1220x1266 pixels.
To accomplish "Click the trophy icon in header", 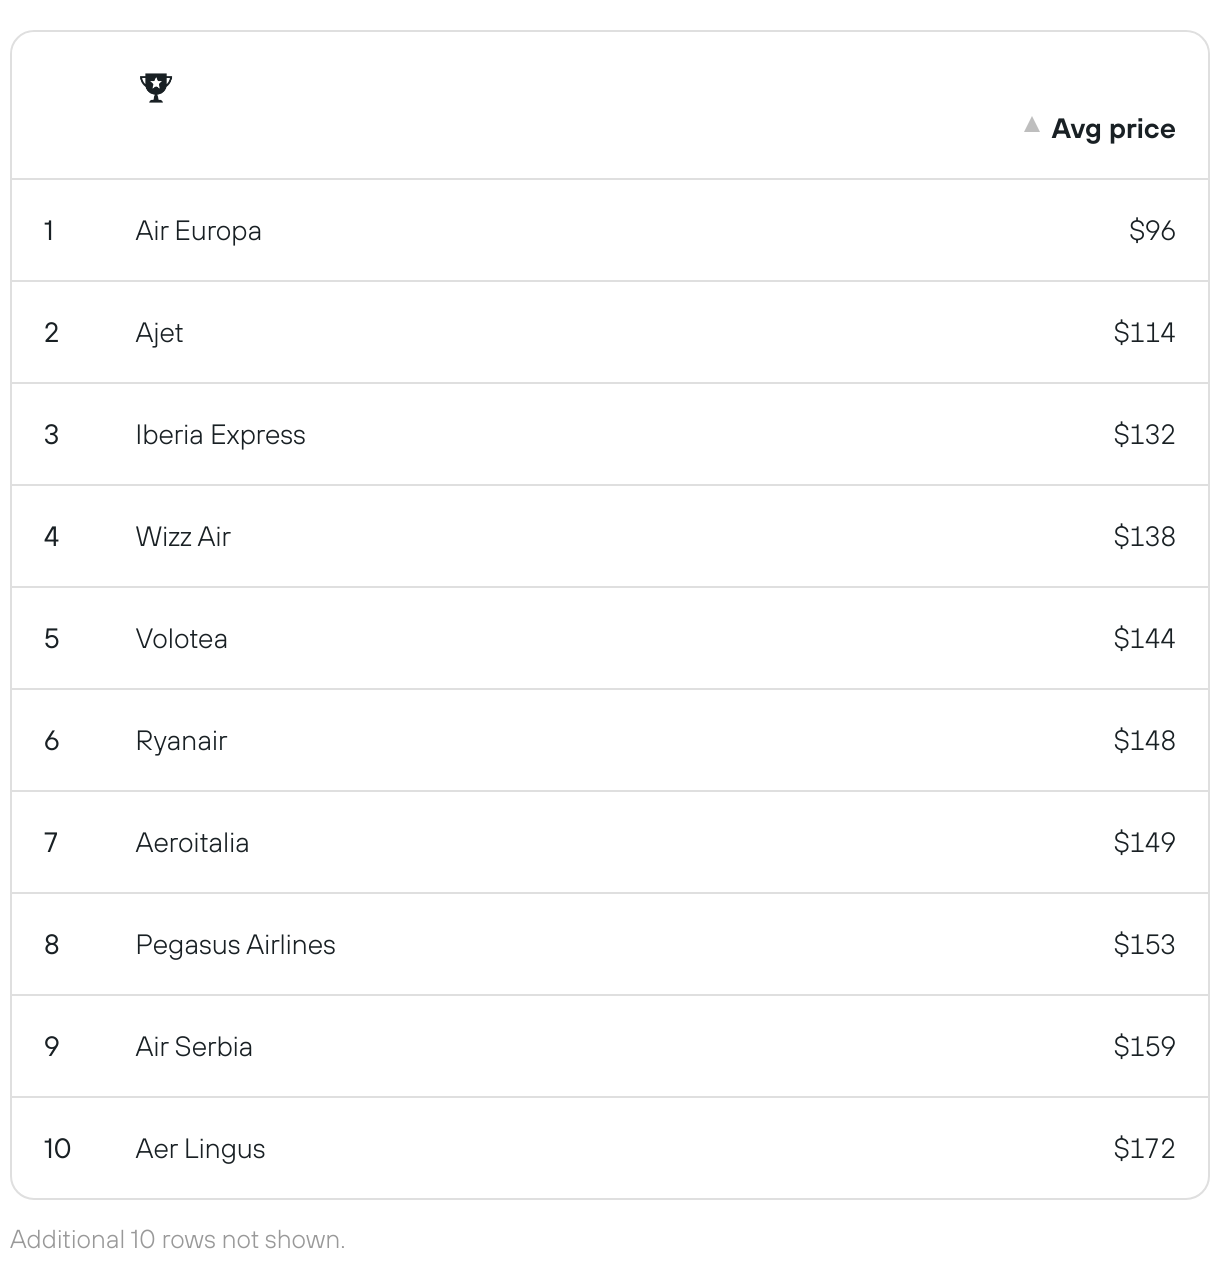I will [156, 88].
